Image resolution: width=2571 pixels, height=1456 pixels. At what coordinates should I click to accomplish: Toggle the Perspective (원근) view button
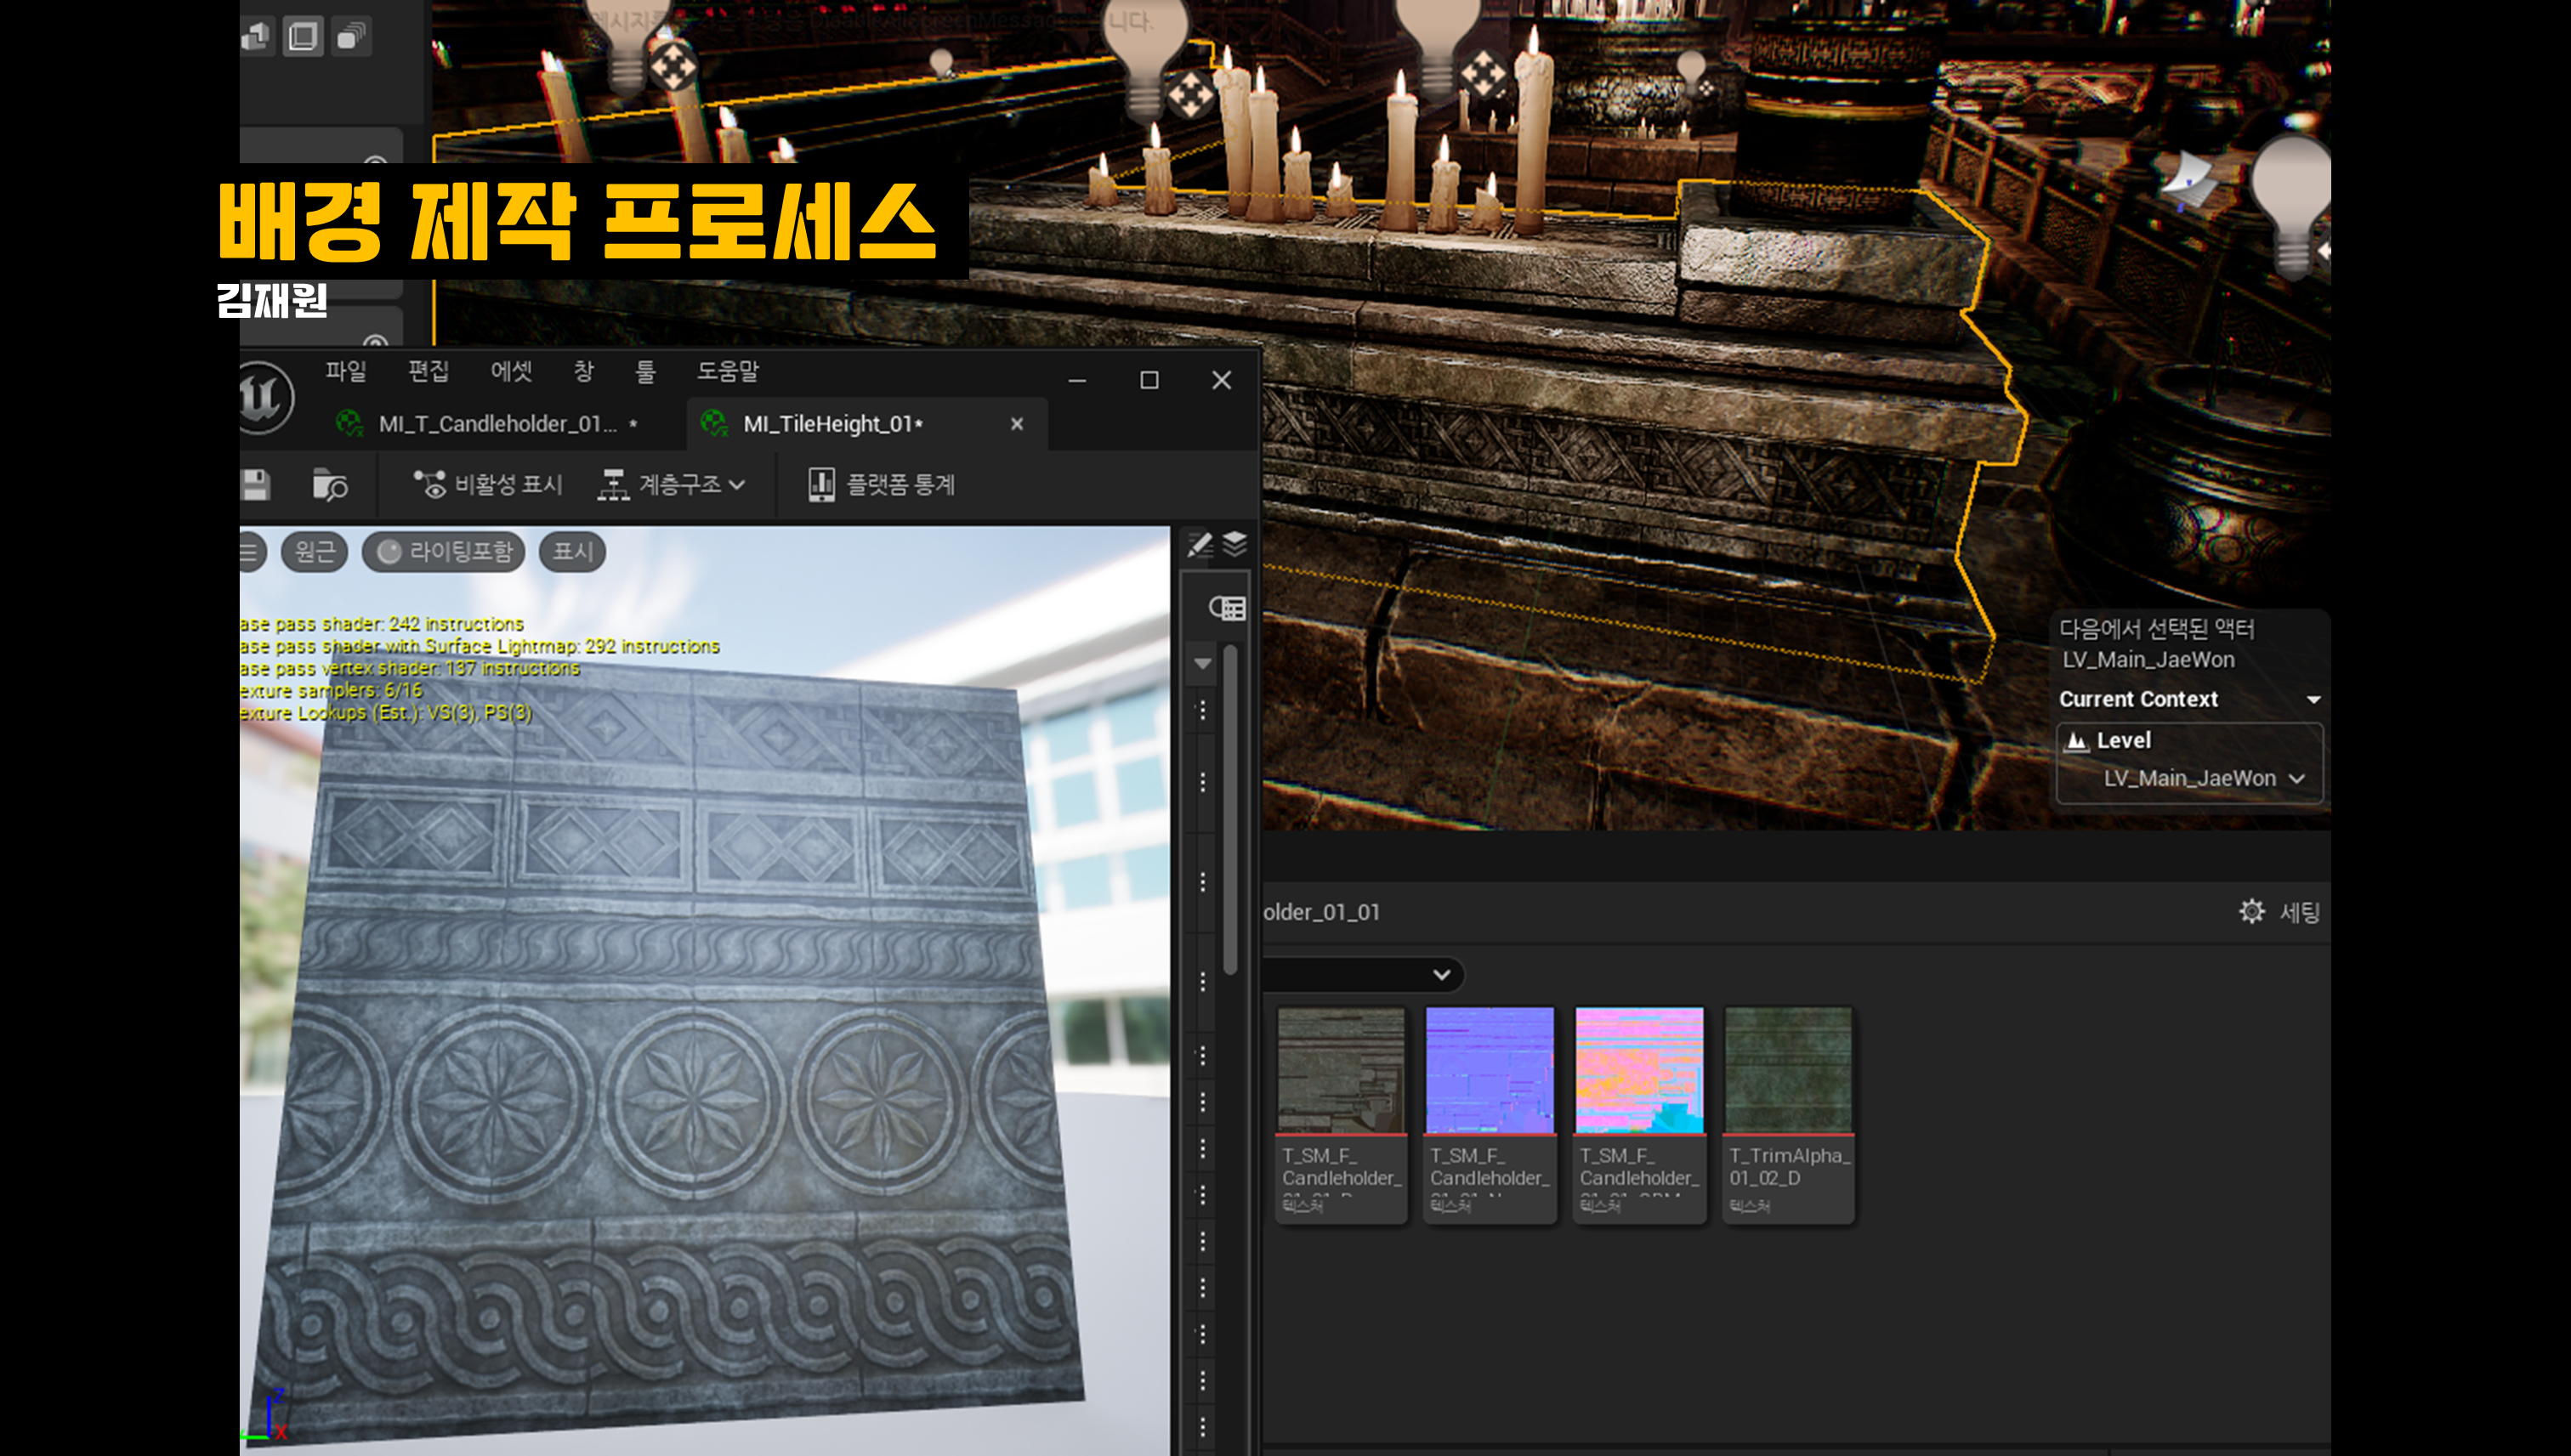click(314, 552)
